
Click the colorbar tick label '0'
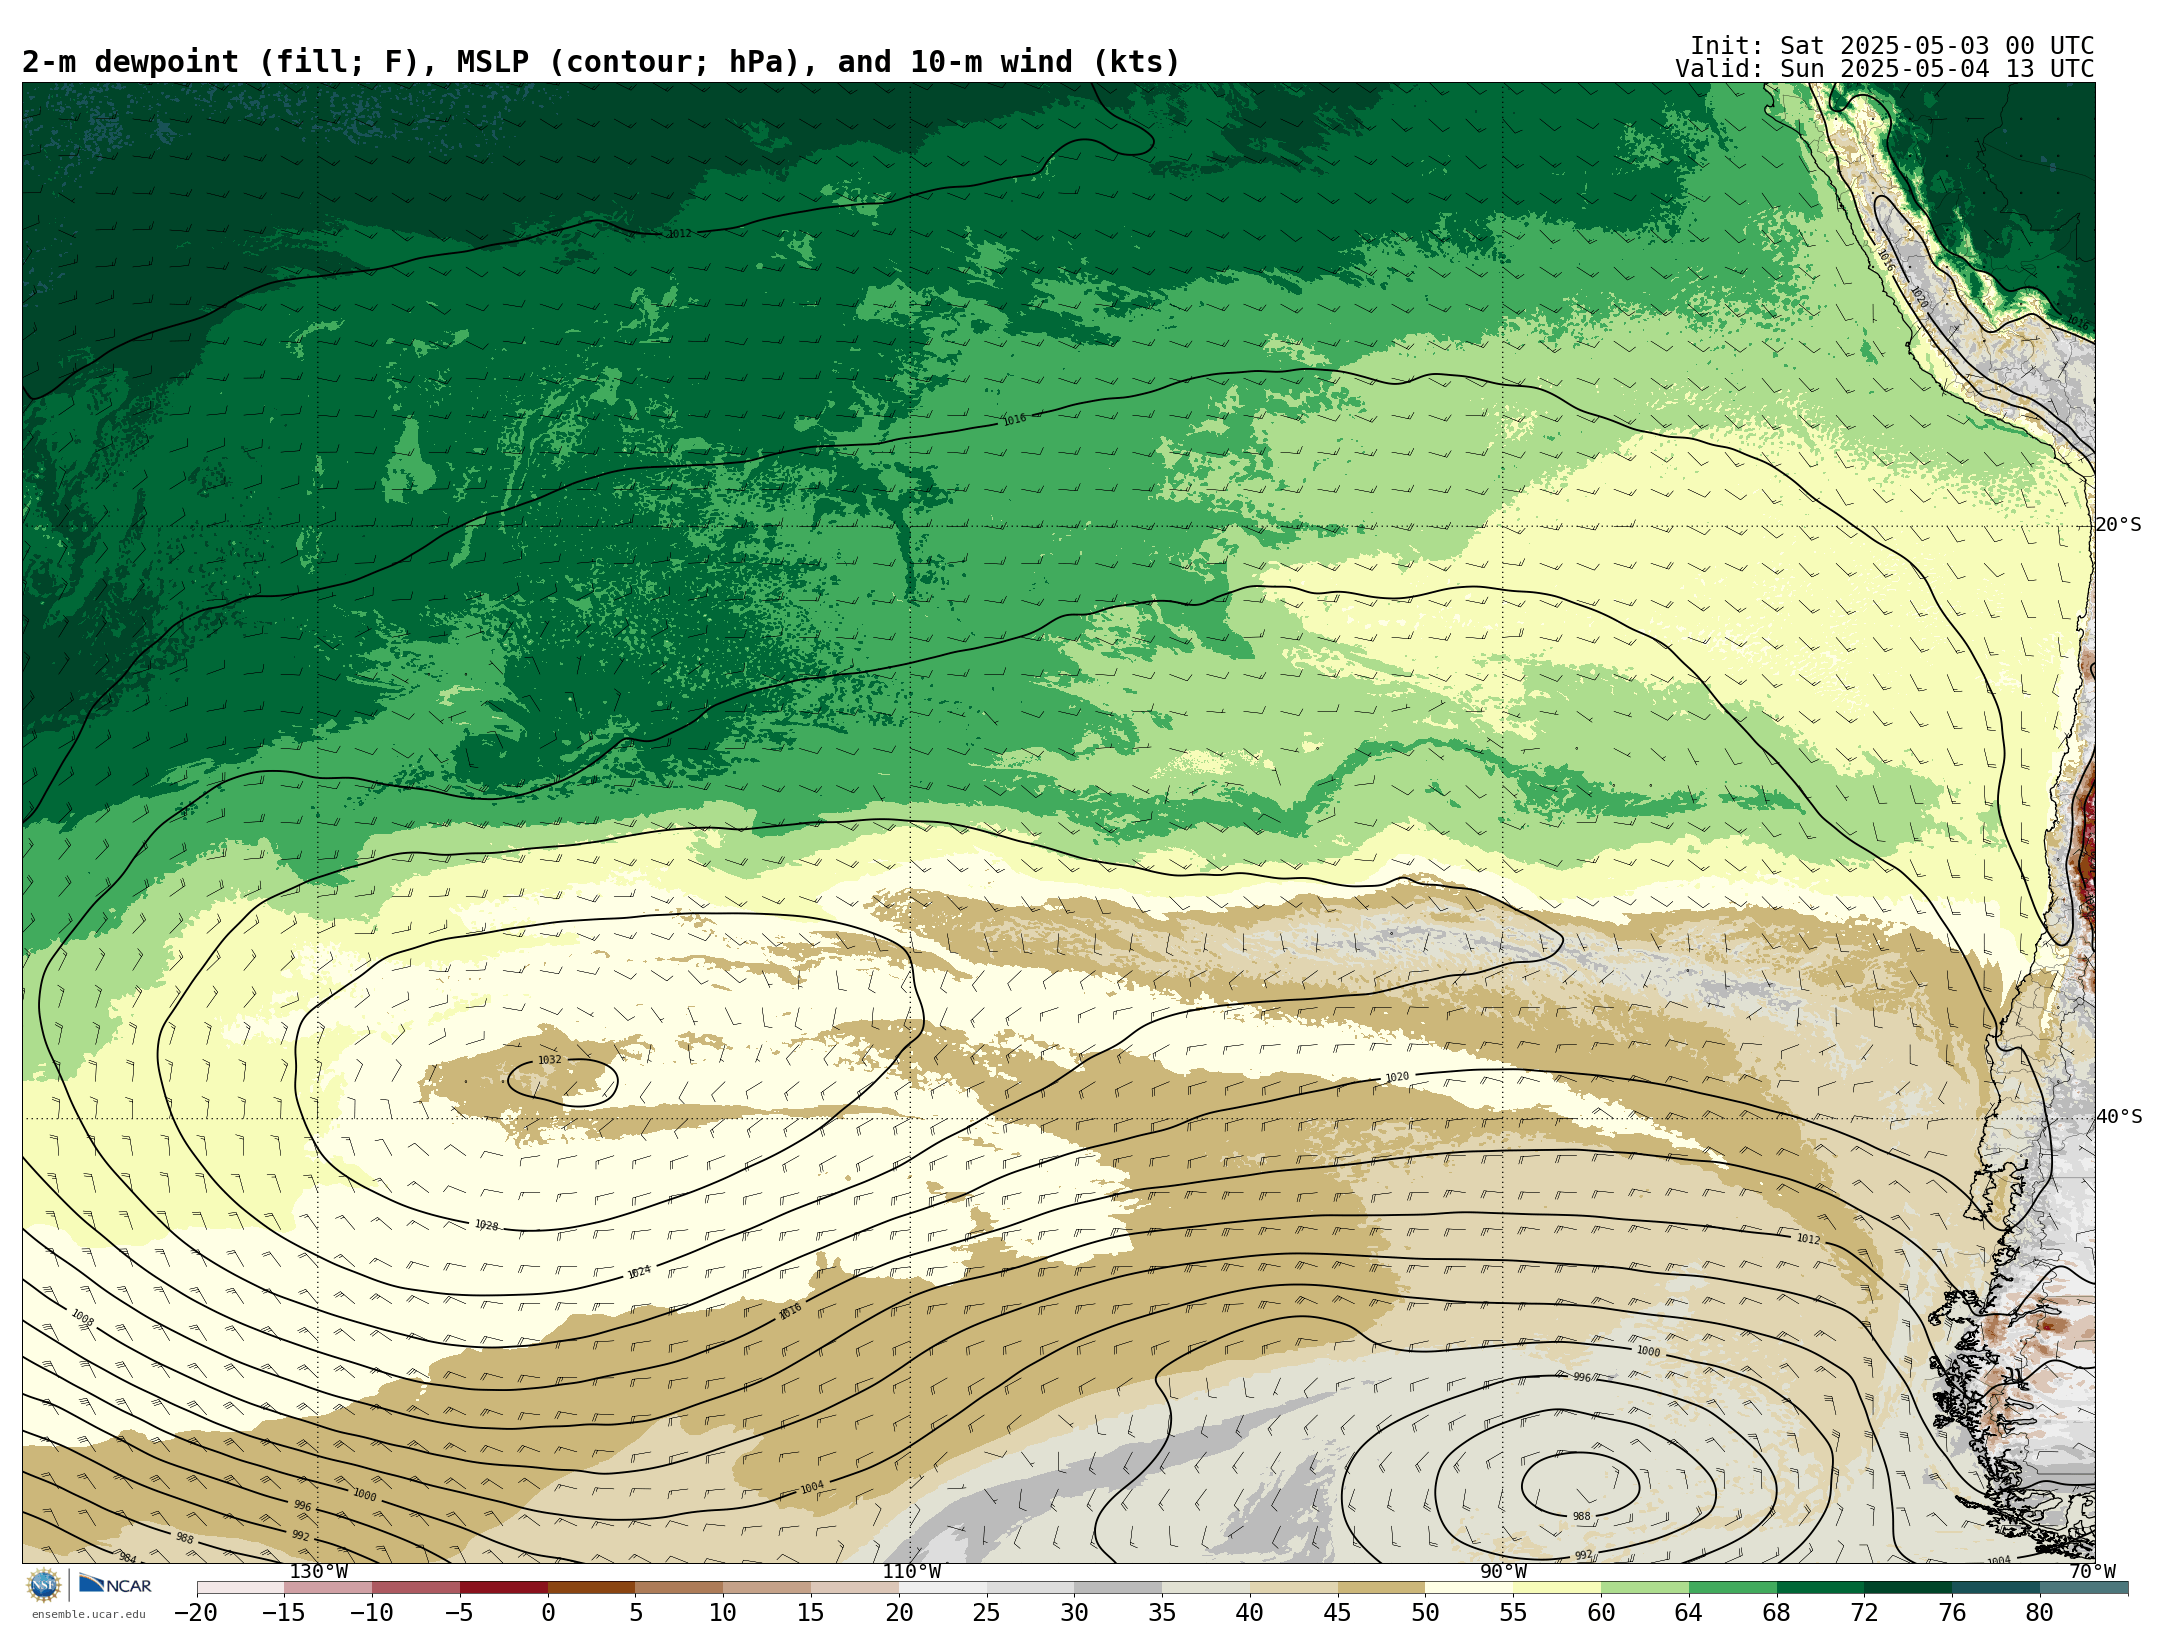pos(548,1612)
